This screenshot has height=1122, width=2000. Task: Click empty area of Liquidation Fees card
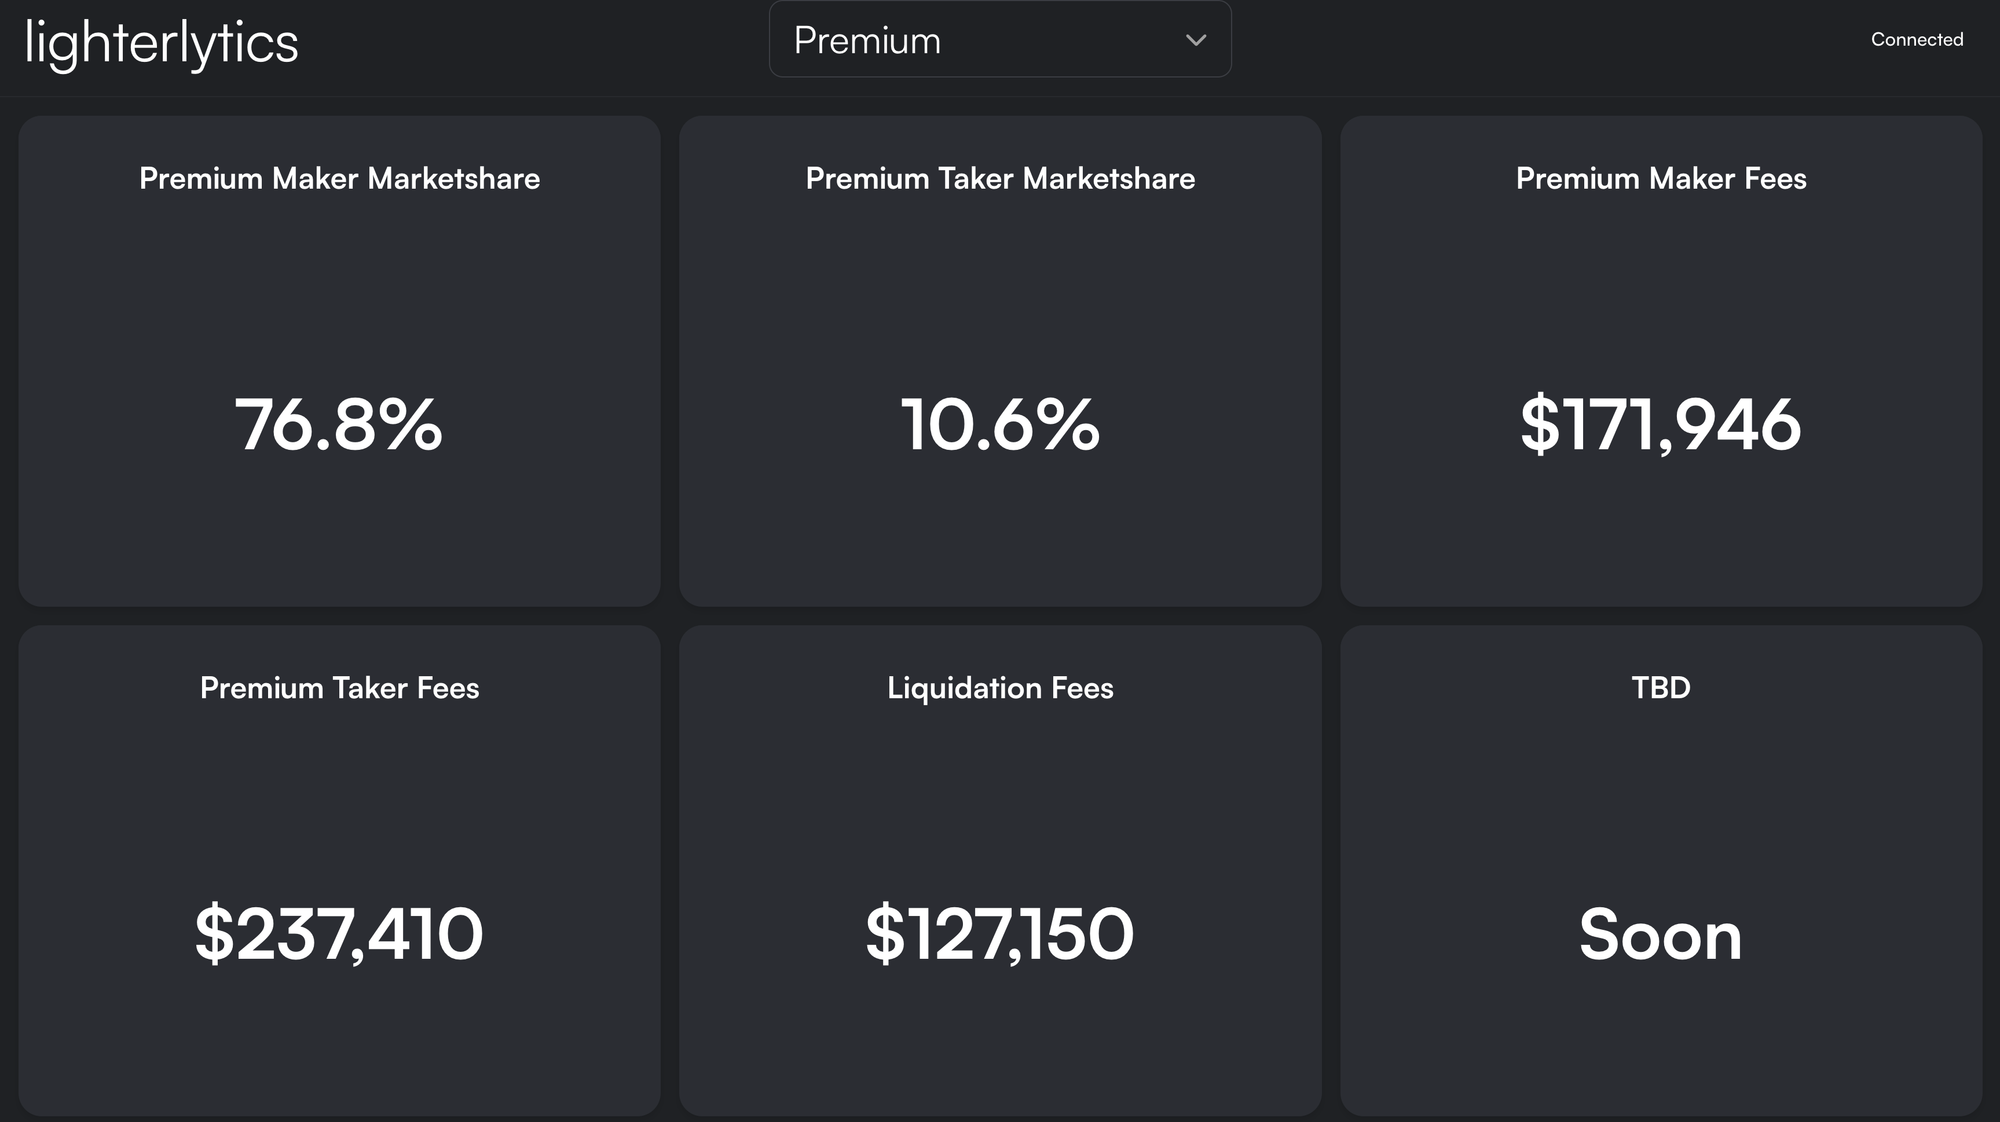pyautogui.click(x=1000, y=1050)
